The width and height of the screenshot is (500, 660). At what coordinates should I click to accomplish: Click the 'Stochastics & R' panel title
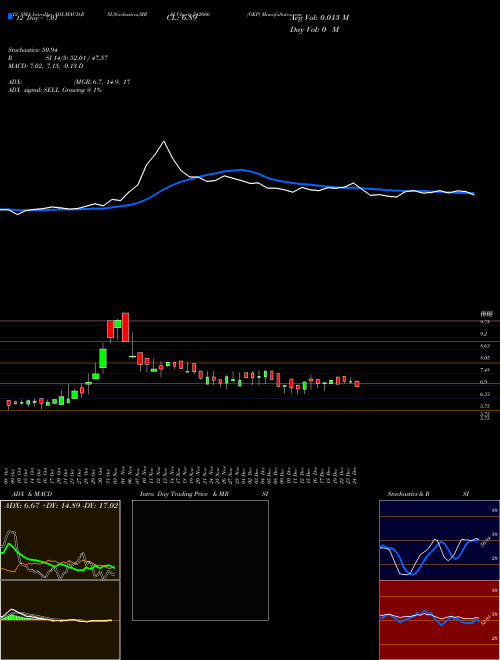coord(408,494)
